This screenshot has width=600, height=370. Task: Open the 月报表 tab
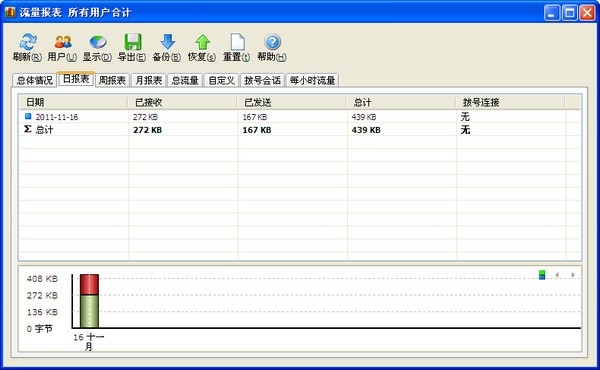[149, 80]
